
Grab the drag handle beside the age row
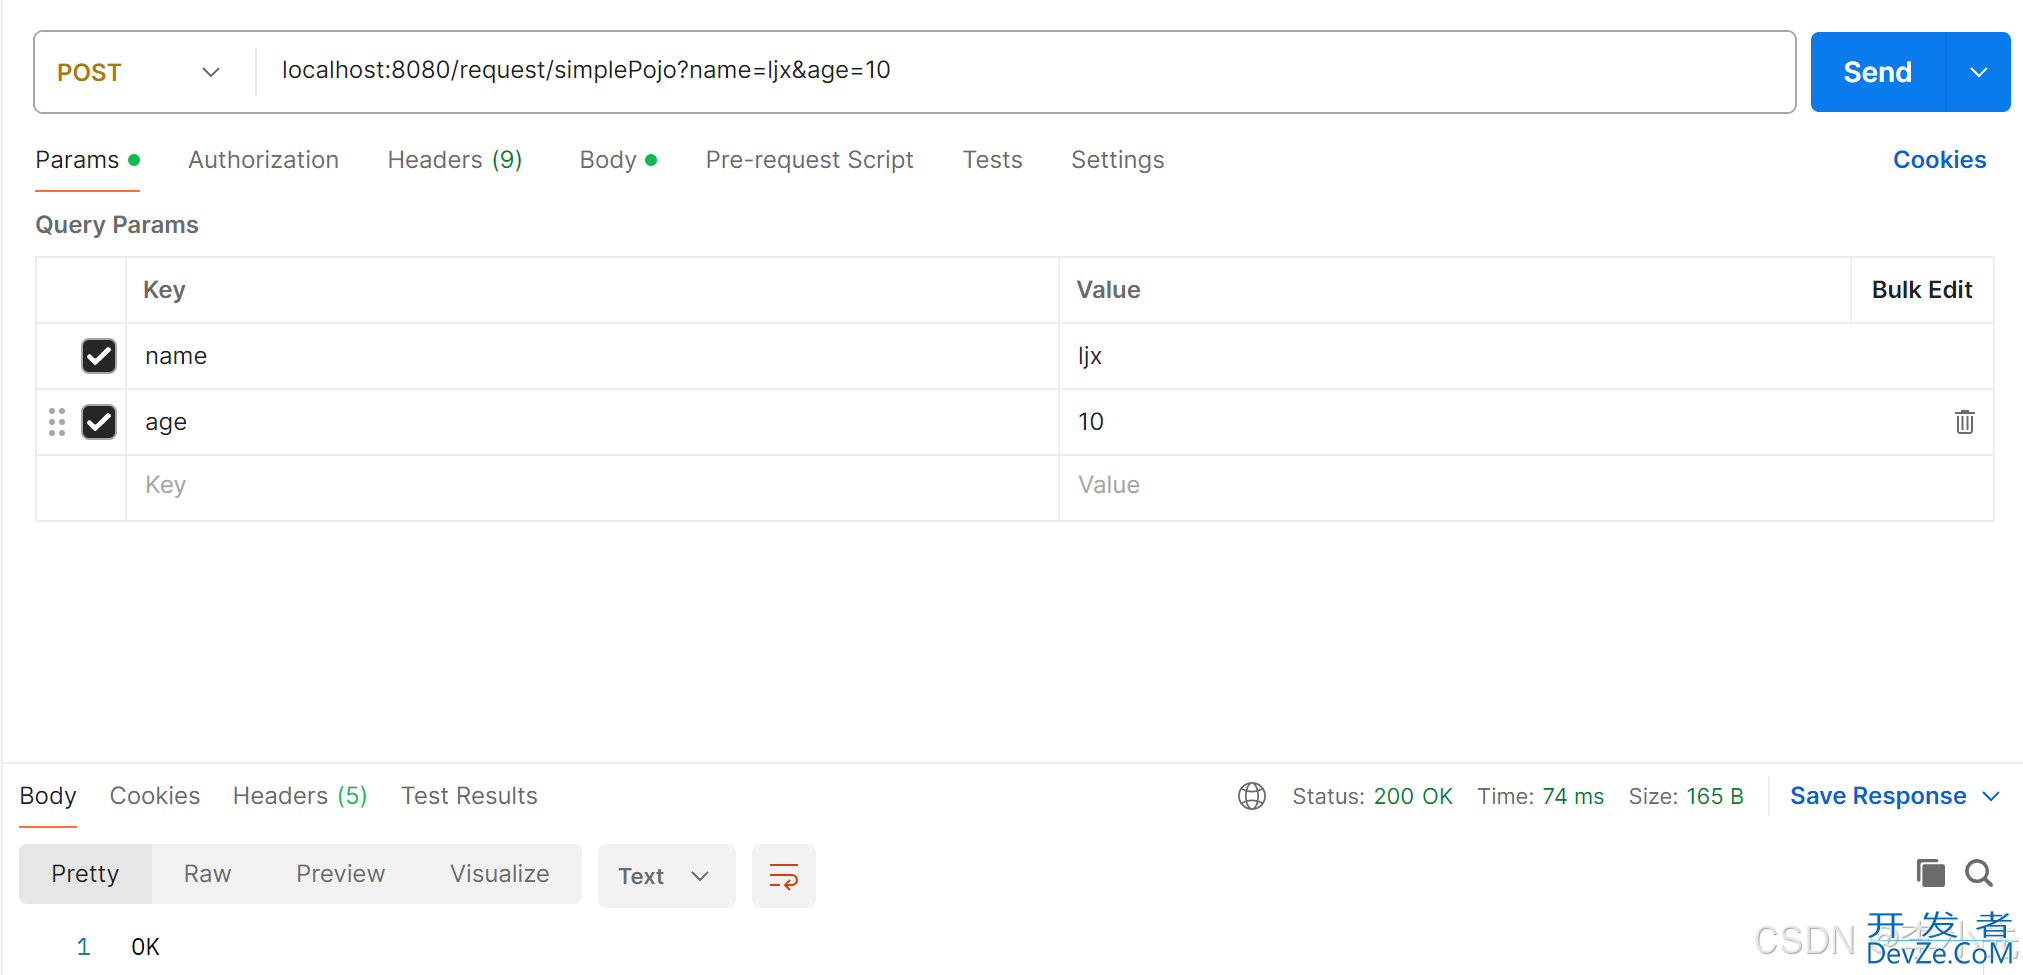57,422
